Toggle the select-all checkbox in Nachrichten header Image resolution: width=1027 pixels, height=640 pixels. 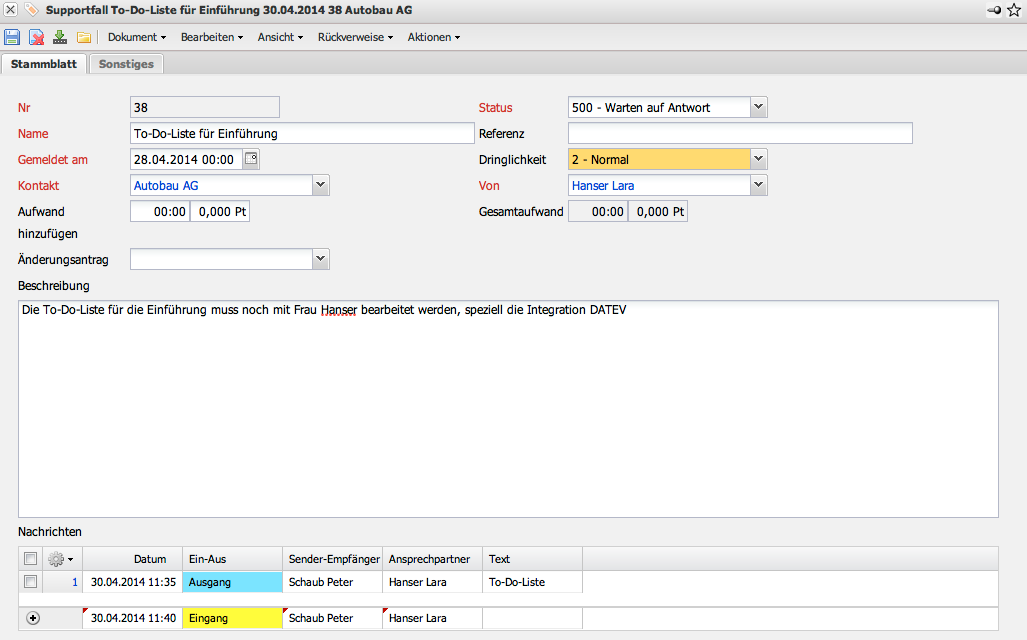[x=30, y=559]
